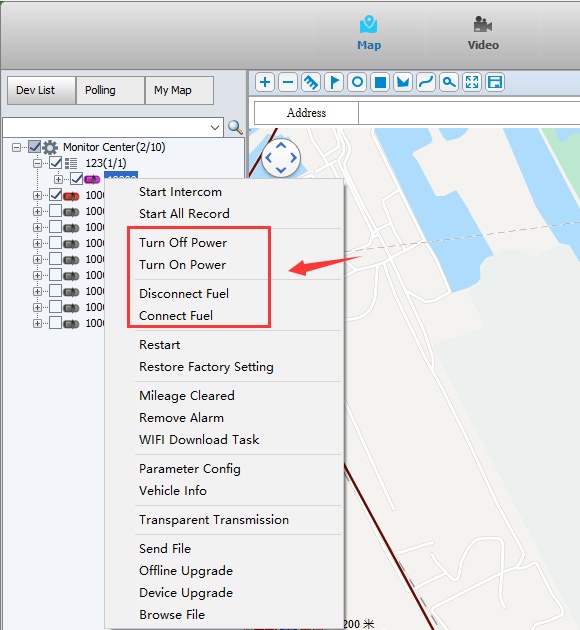Expand the purple car vehicle node

click(x=59, y=179)
